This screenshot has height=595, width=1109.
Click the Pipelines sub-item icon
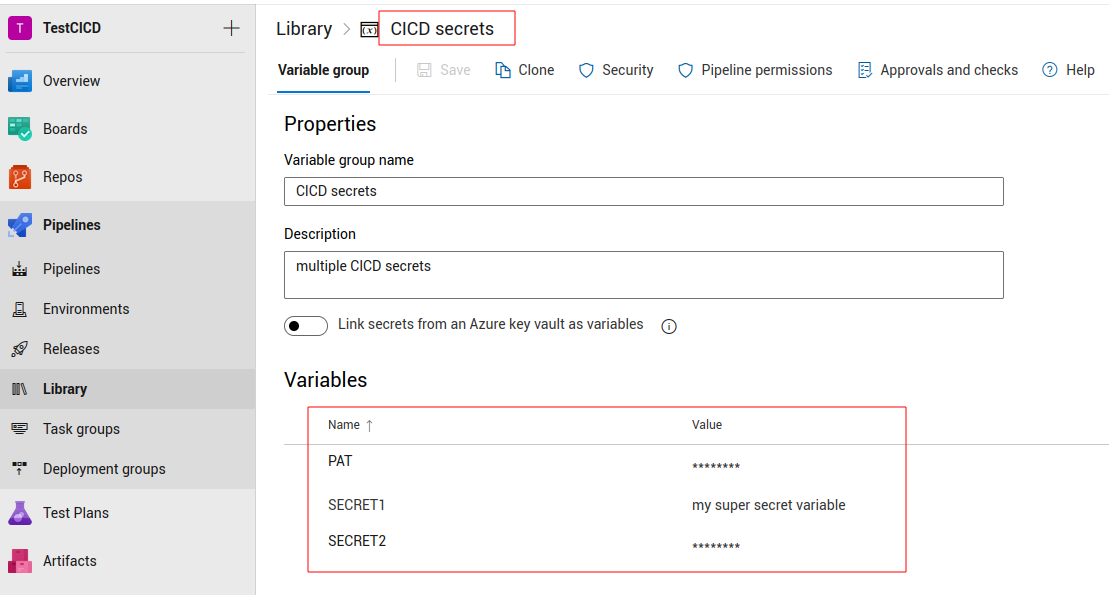point(20,269)
